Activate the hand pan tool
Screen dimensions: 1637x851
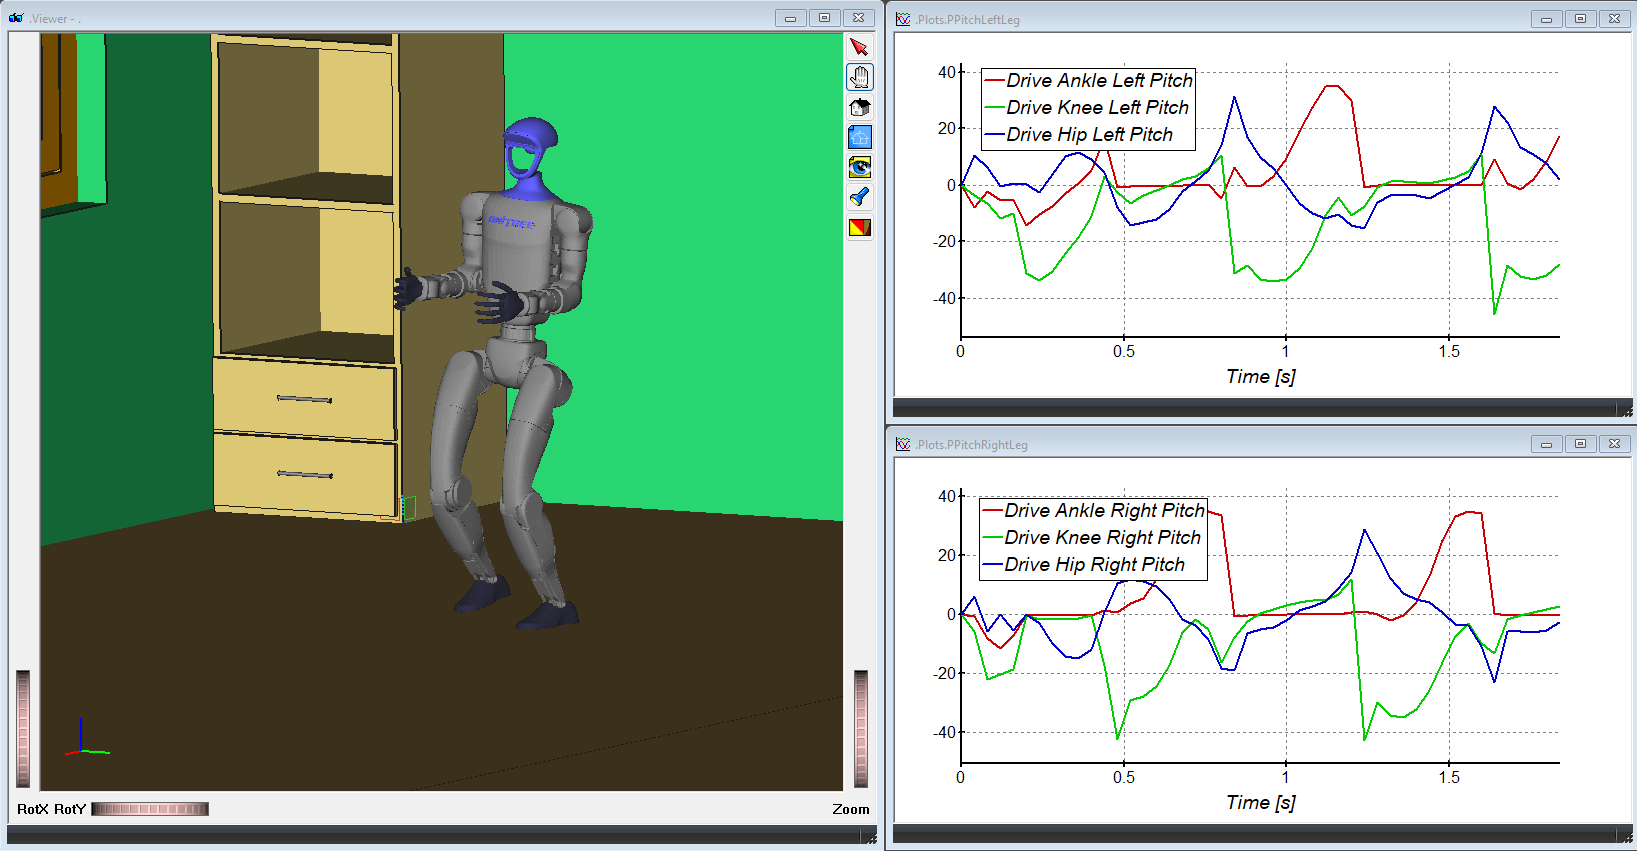pos(859,77)
